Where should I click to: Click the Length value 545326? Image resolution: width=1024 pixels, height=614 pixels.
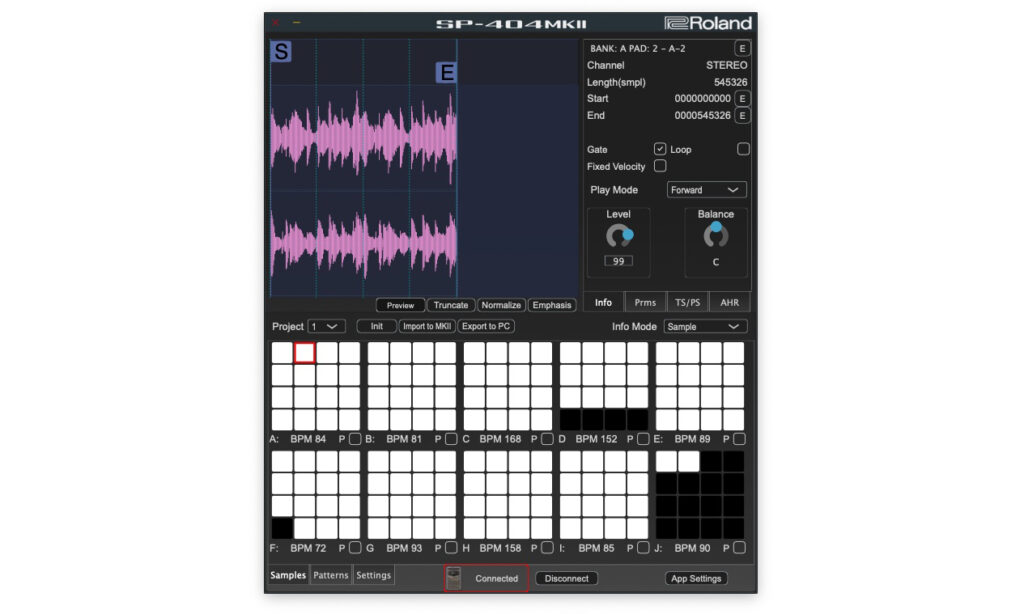pos(731,82)
